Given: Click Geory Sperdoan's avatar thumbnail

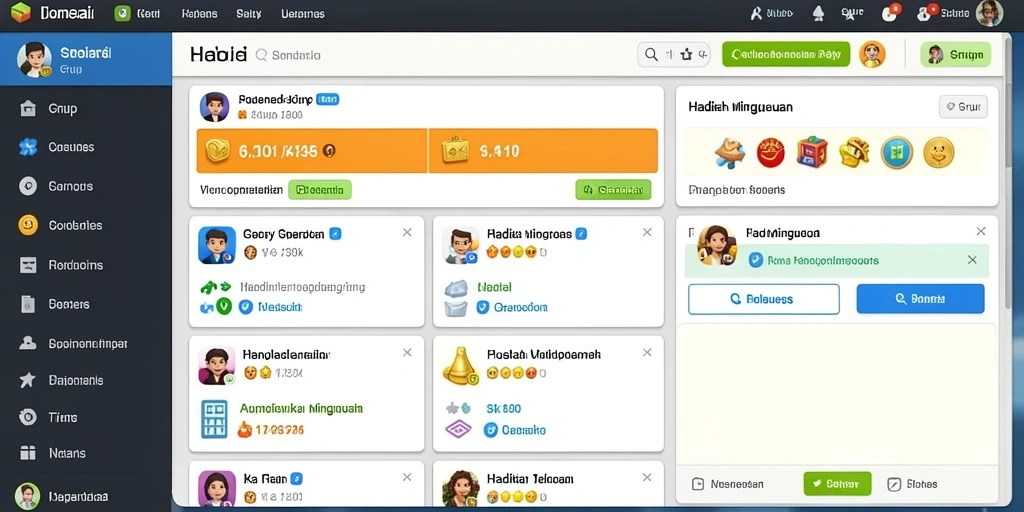Looking at the screenshot, I should [217, 245].
